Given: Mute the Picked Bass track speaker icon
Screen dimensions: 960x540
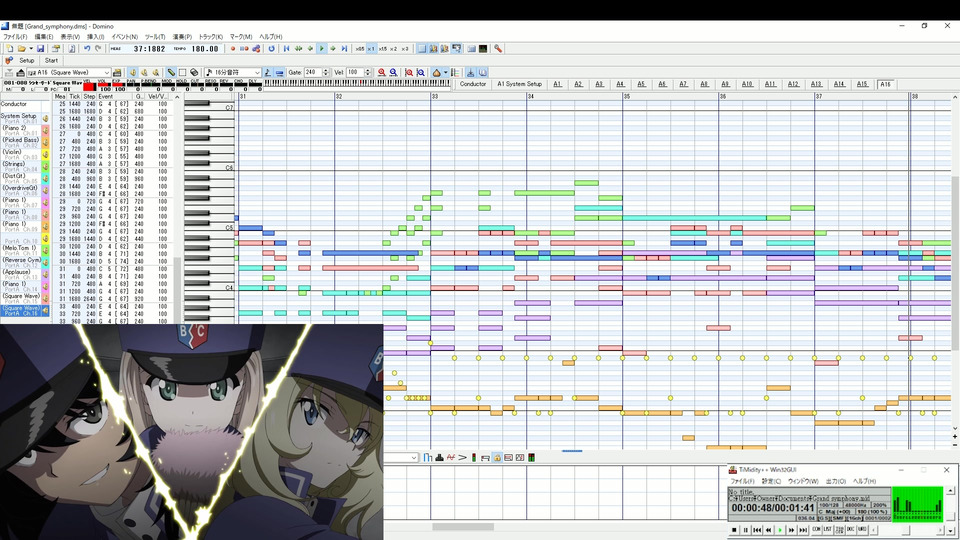Looking at the screenshot, I should 45,143.
